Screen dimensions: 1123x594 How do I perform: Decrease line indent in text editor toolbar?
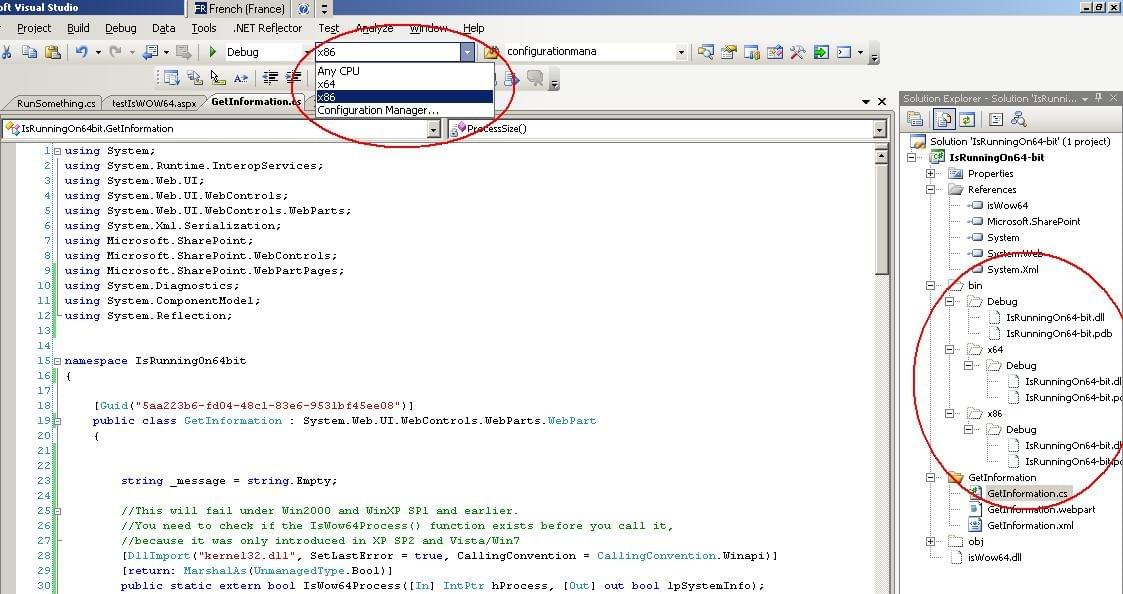pyautogui.click(x=270, y=77)
